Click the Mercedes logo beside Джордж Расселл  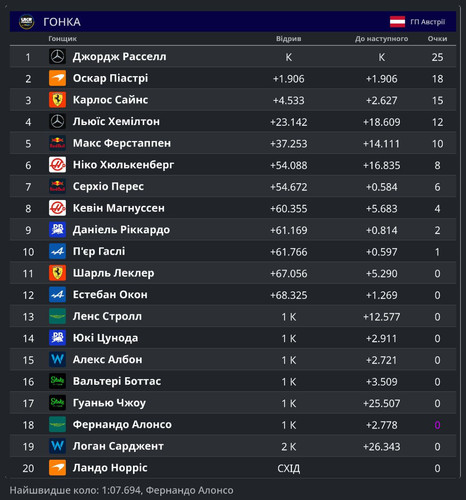click(57, 56)
